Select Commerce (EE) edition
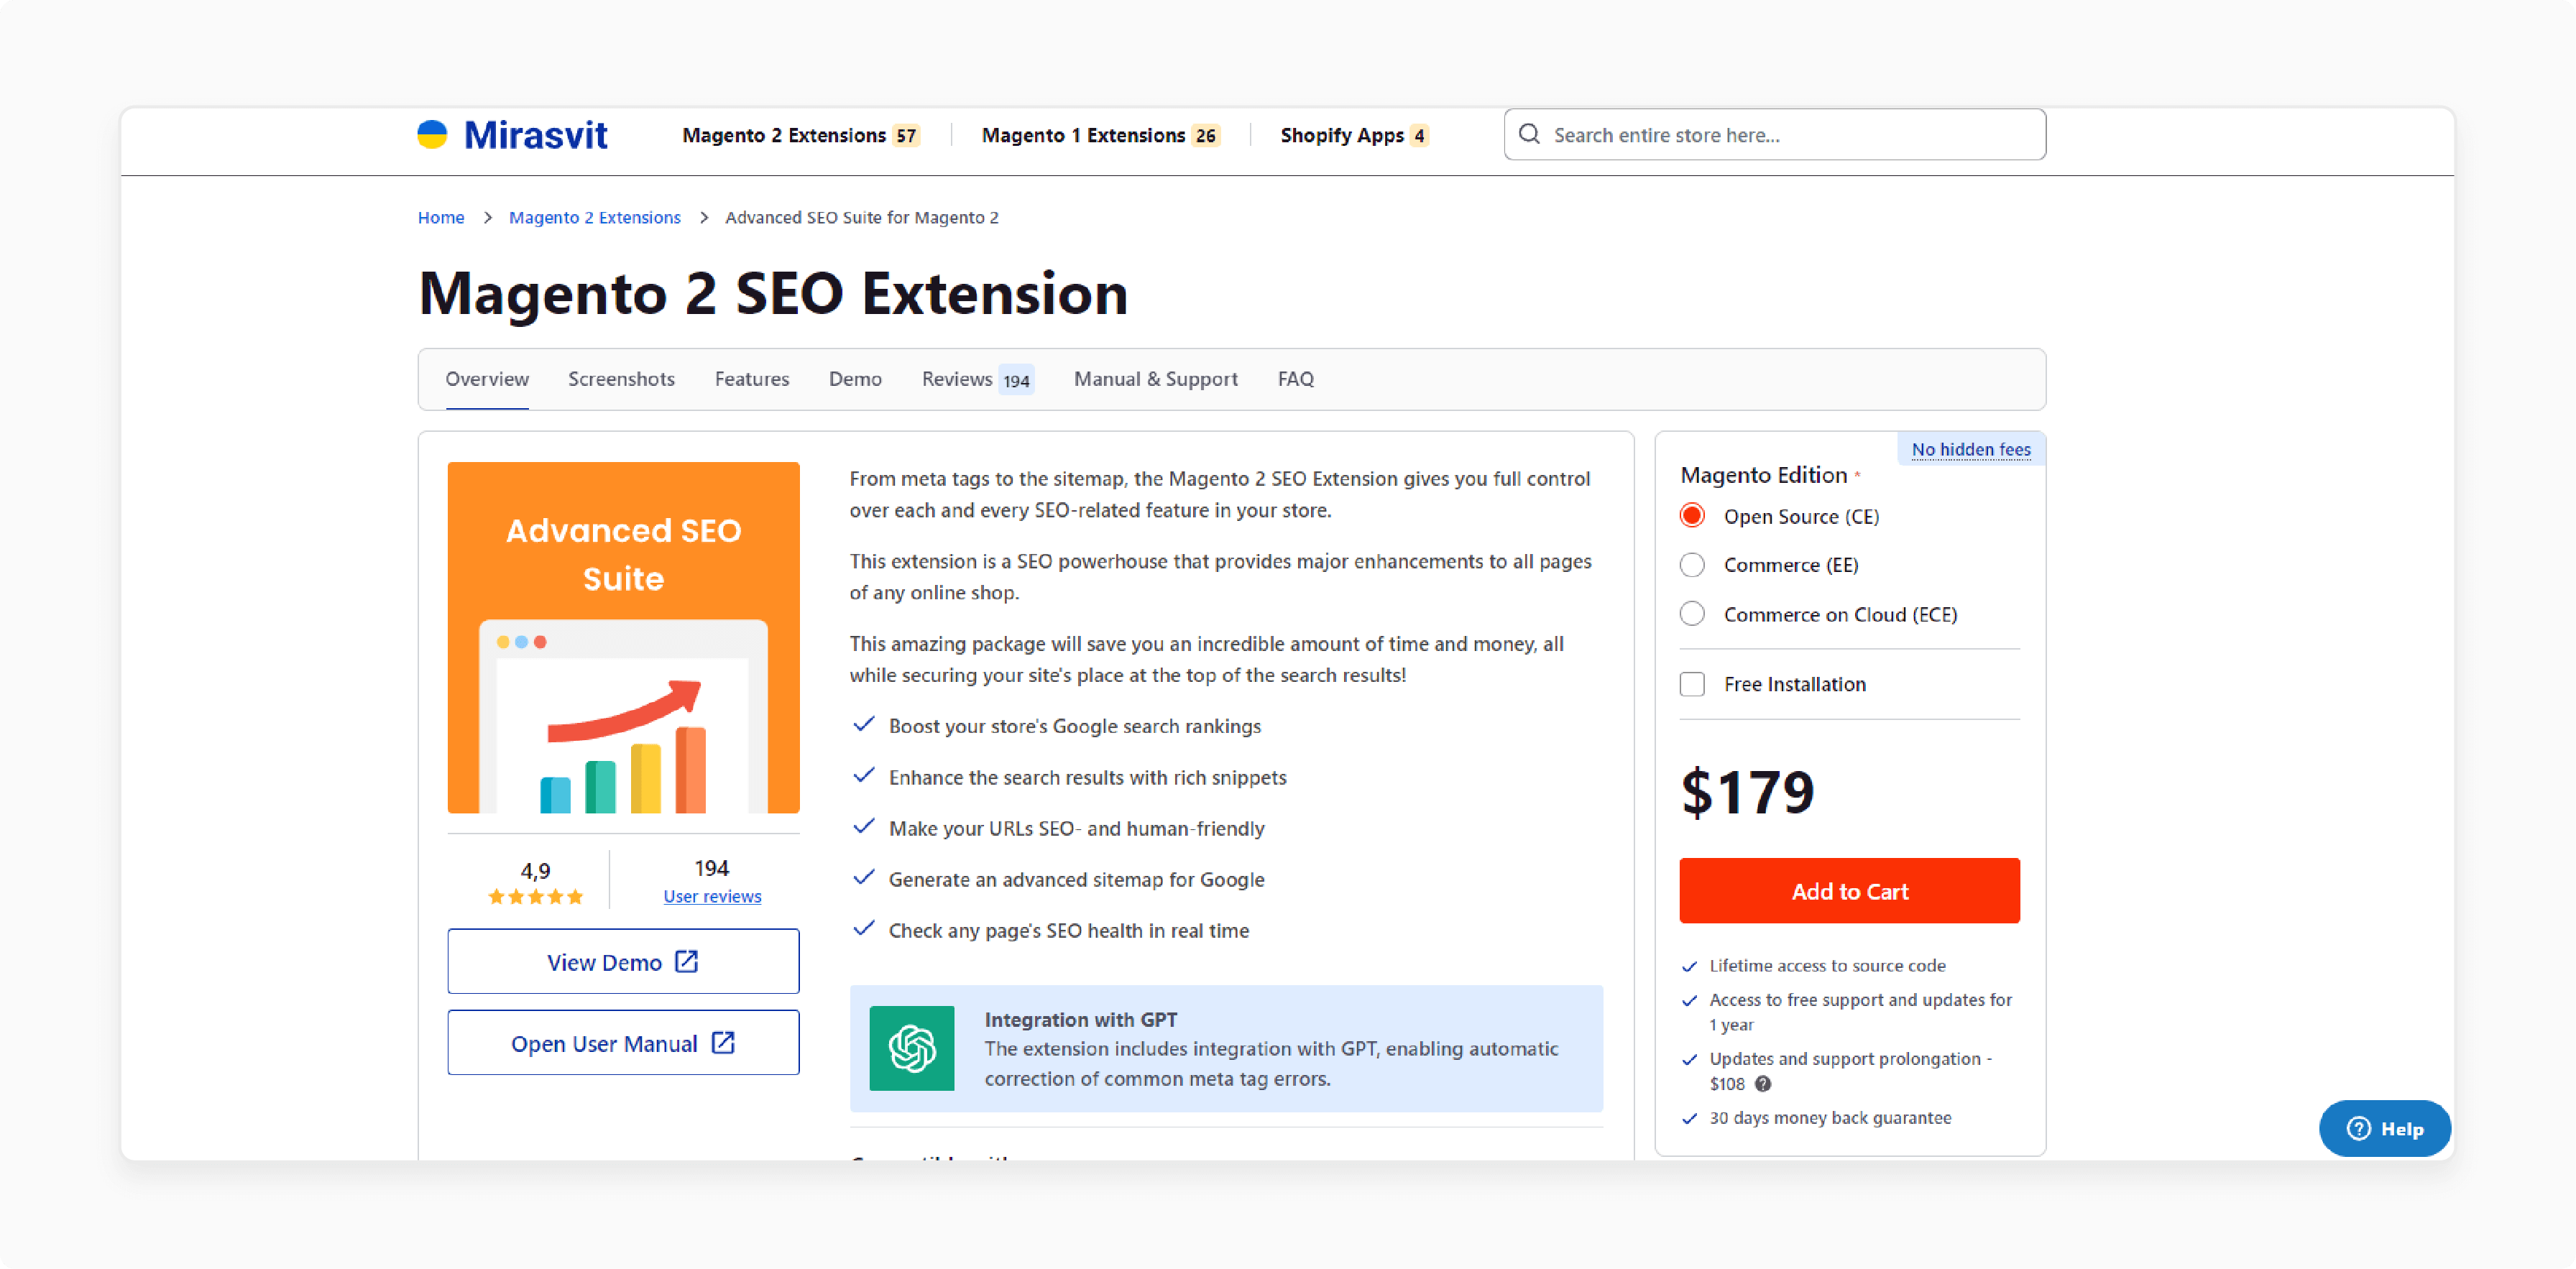Screen dimensions: 2576x1269 point(1691,565)
